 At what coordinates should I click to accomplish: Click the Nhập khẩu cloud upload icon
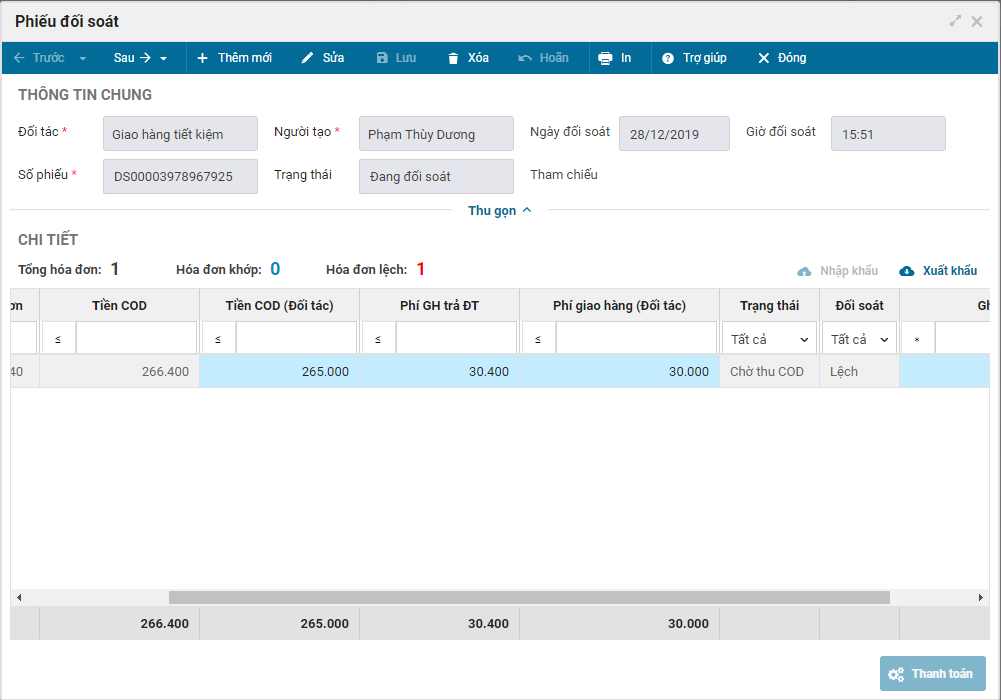pos(804,271)
